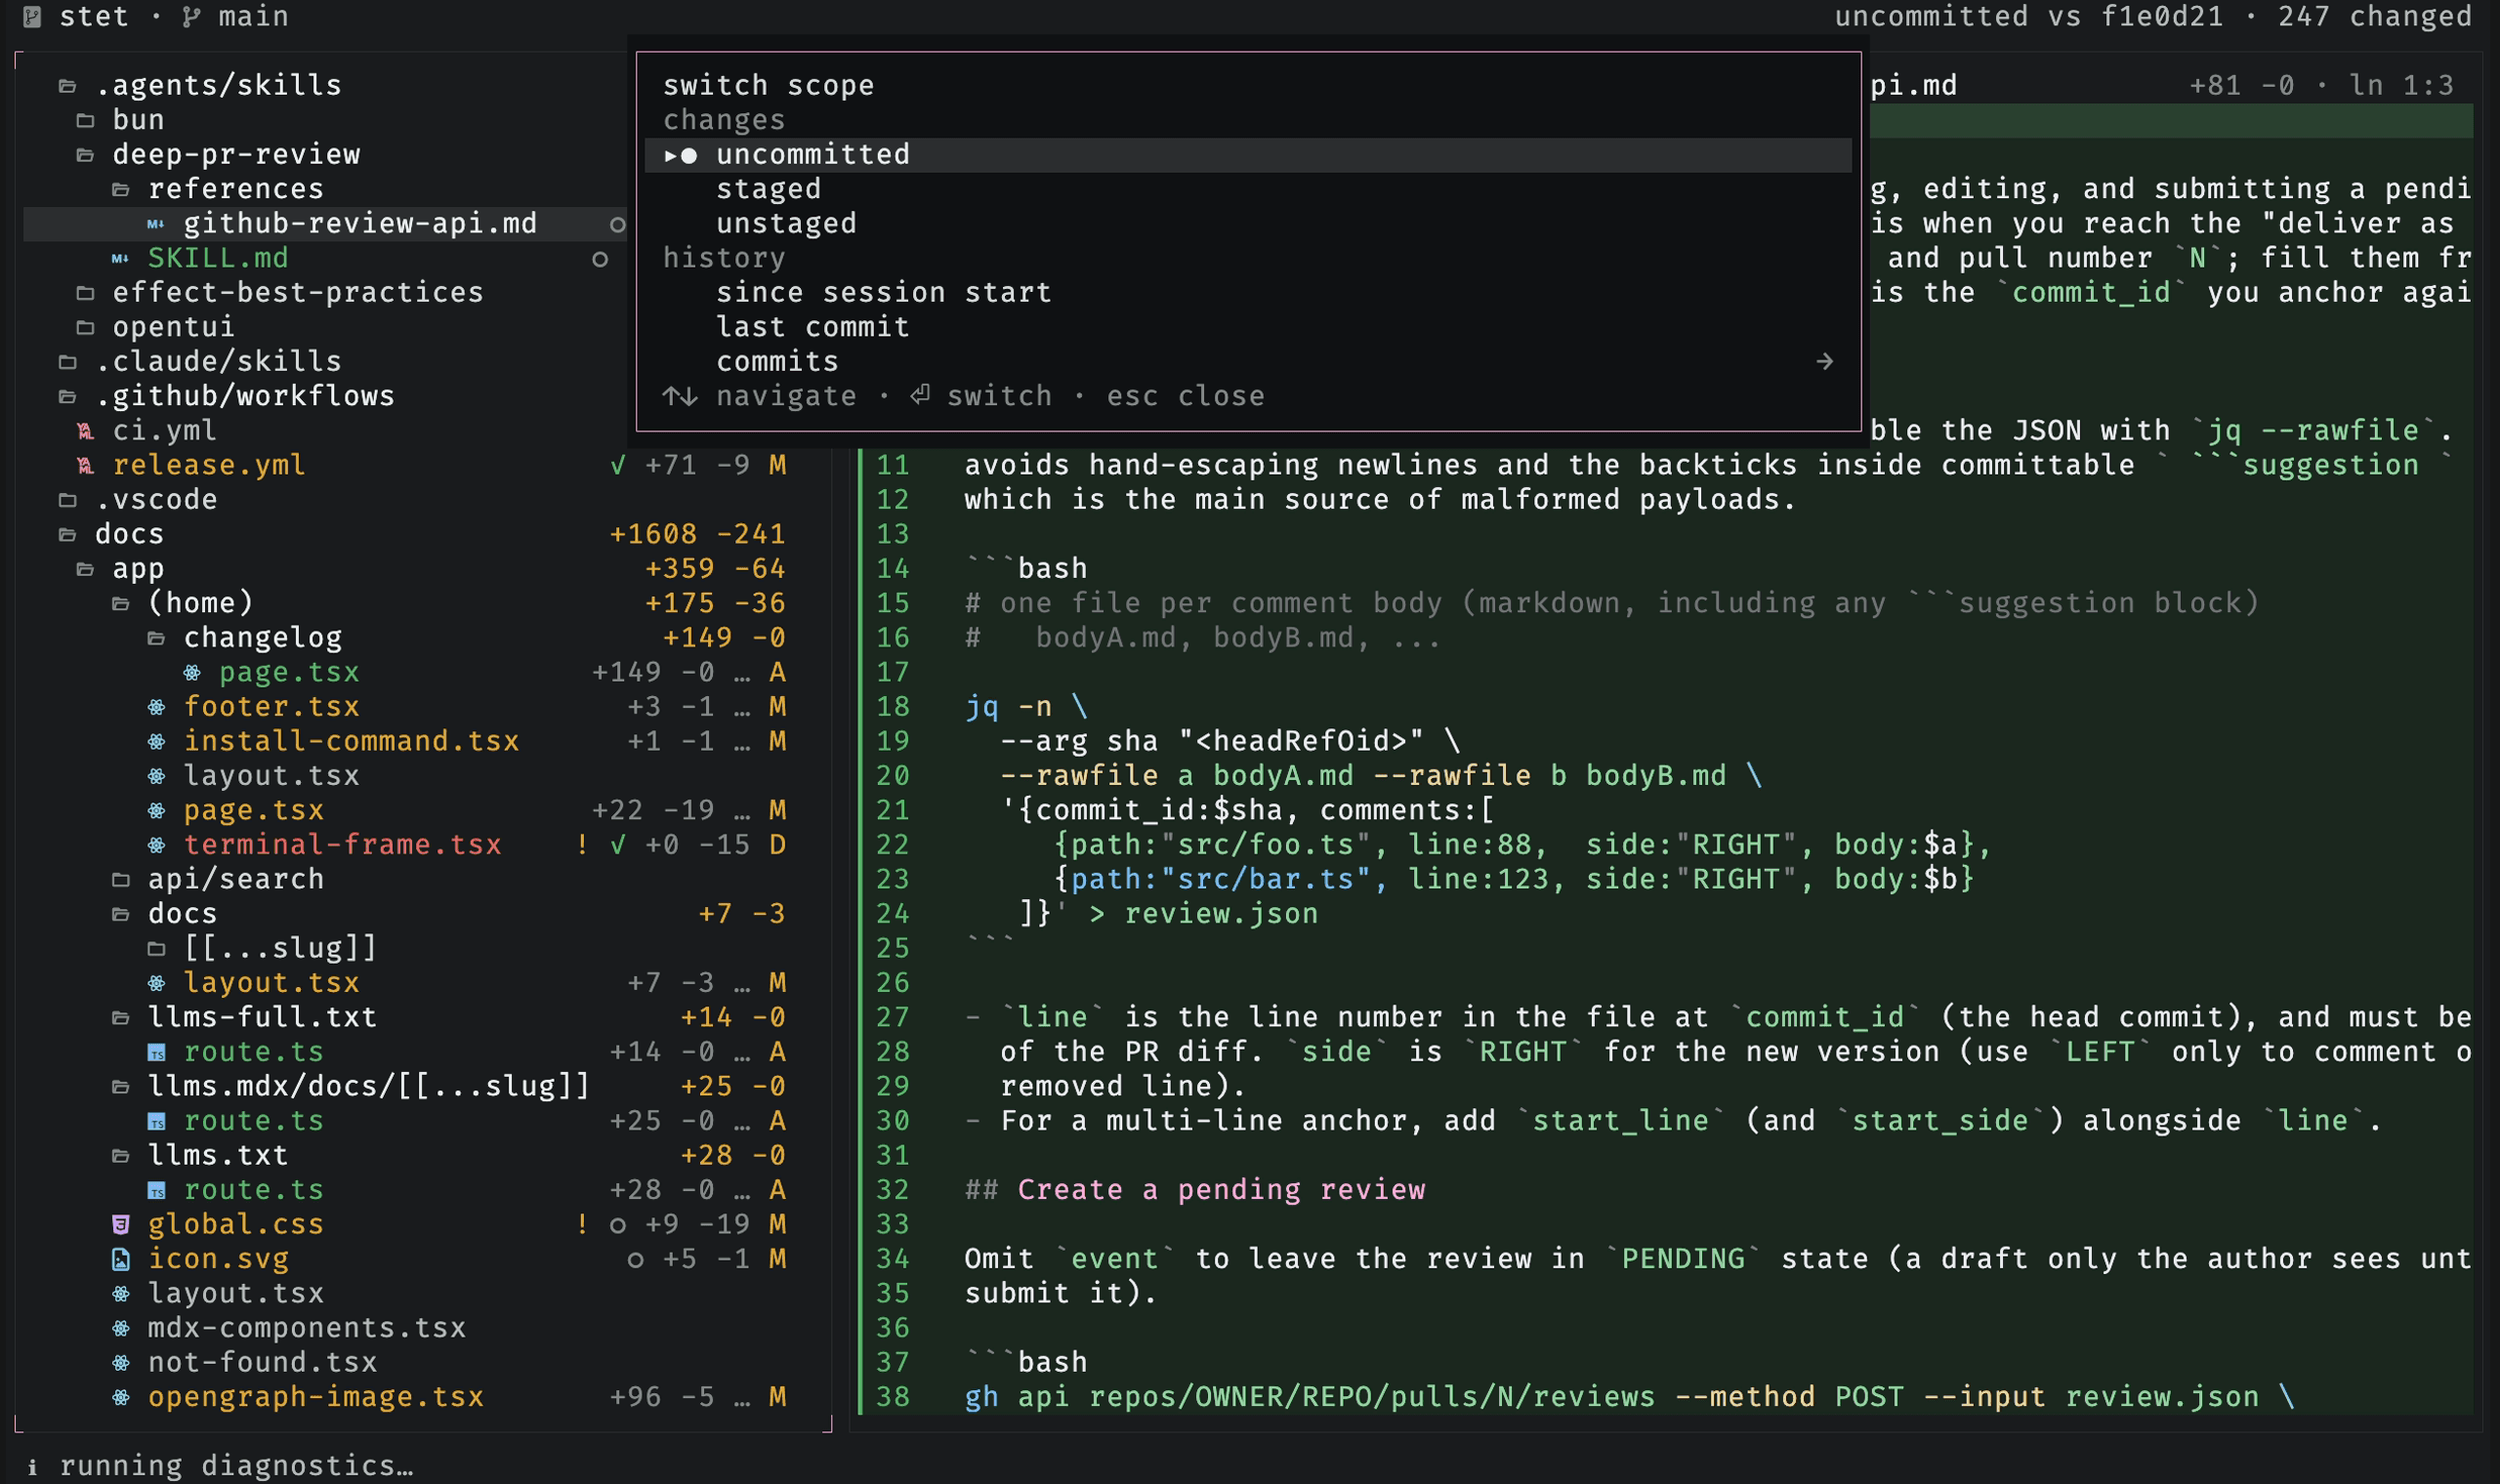Click the React icon of opengraph-image.tsx

tap(121, 1397)
